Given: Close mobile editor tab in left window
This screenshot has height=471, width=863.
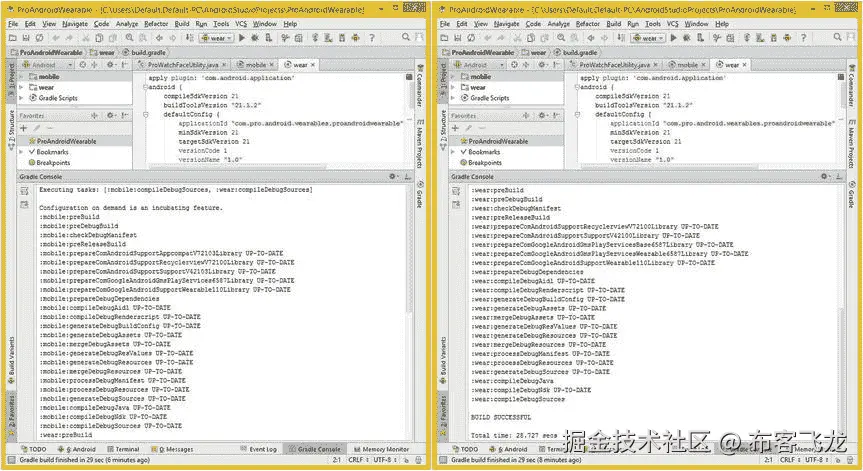Looking at the screenshot, I should coord(271,65).
